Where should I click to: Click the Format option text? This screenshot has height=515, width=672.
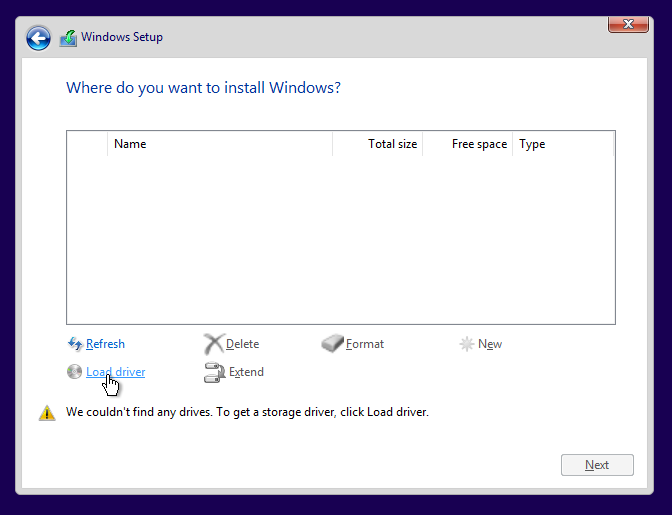(365, 344)
